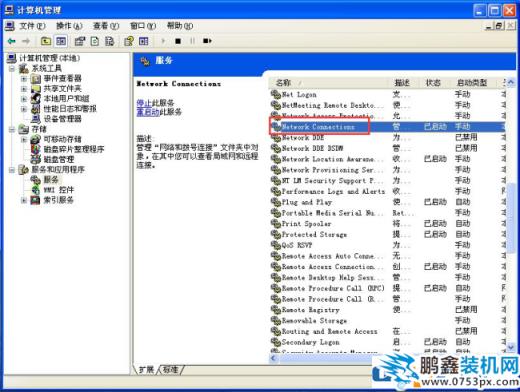Expand the 索引服务 tree node

tap(24, 200)
